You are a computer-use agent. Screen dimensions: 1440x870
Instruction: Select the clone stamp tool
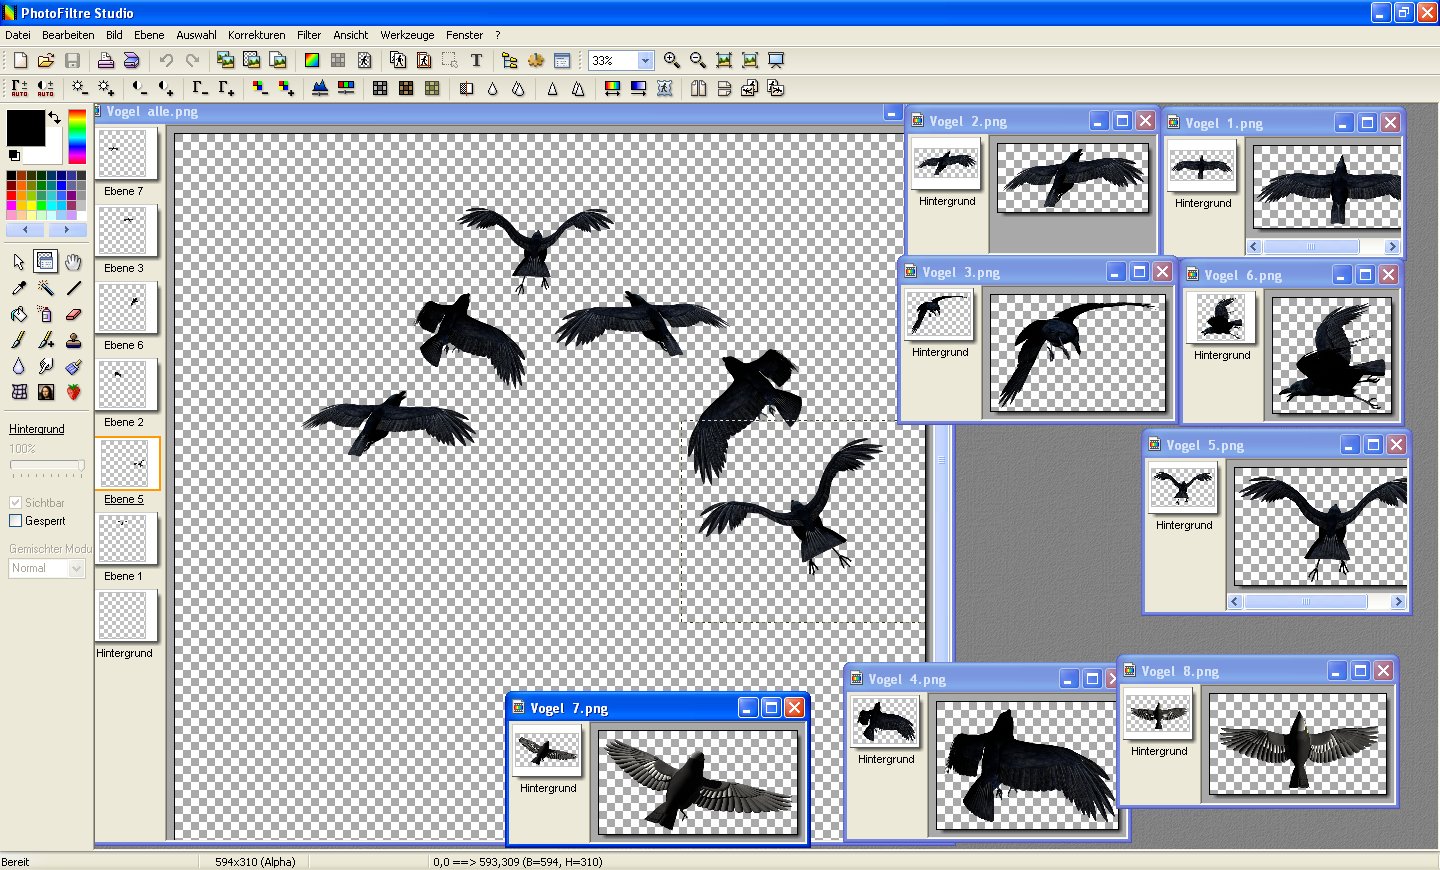click(73, 340)
